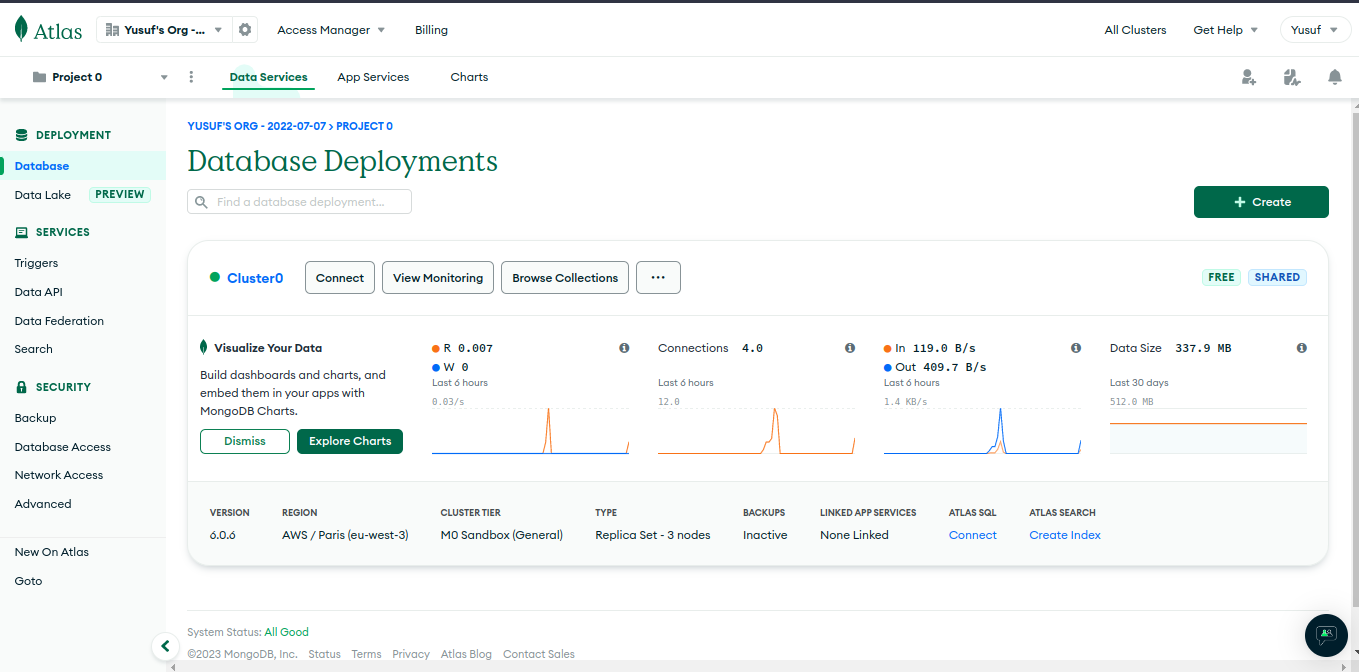The width and height of the screenshot is (1359, 672).
Task: Open Network Access in the sidebar
Action: (59, 475)
